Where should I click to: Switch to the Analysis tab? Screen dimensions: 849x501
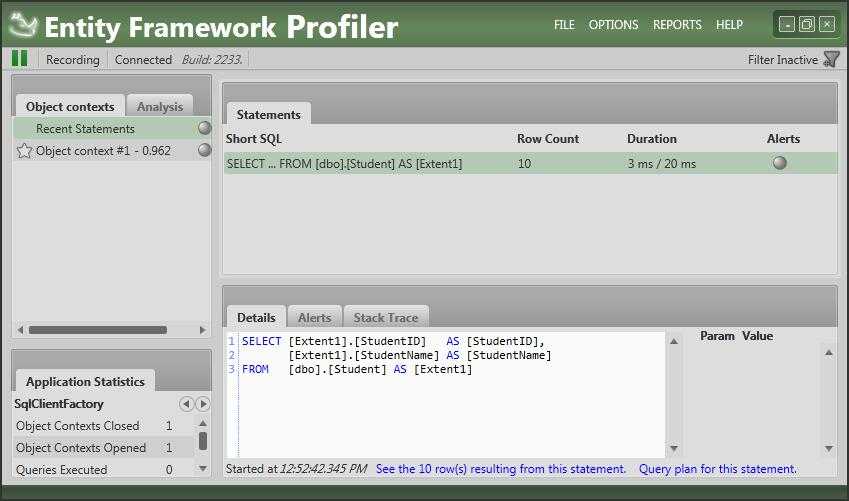coord(160,106)
